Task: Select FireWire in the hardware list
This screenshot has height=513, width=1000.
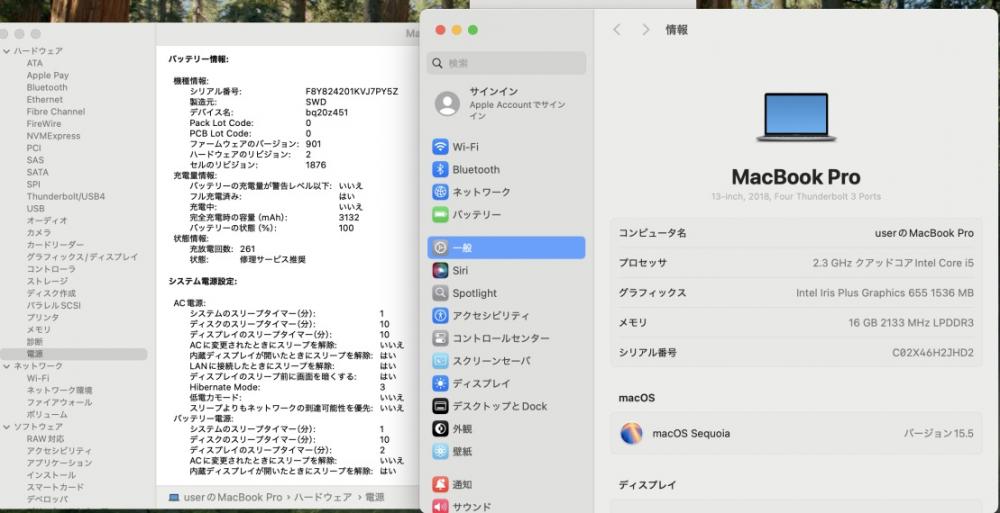Action: 44,124
